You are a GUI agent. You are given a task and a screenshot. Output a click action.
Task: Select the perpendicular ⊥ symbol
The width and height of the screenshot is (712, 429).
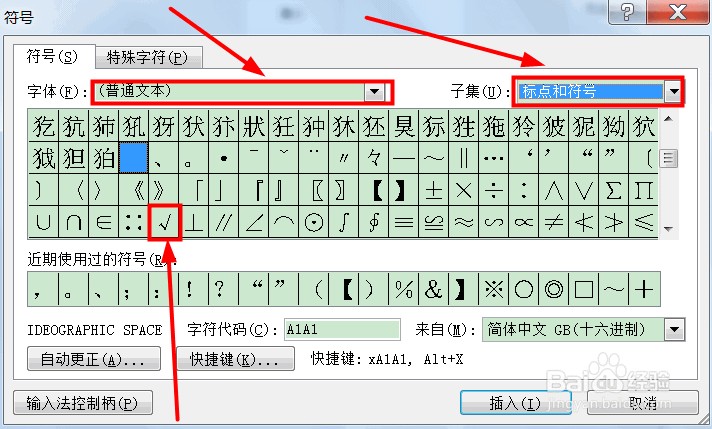tap(194, 222)
